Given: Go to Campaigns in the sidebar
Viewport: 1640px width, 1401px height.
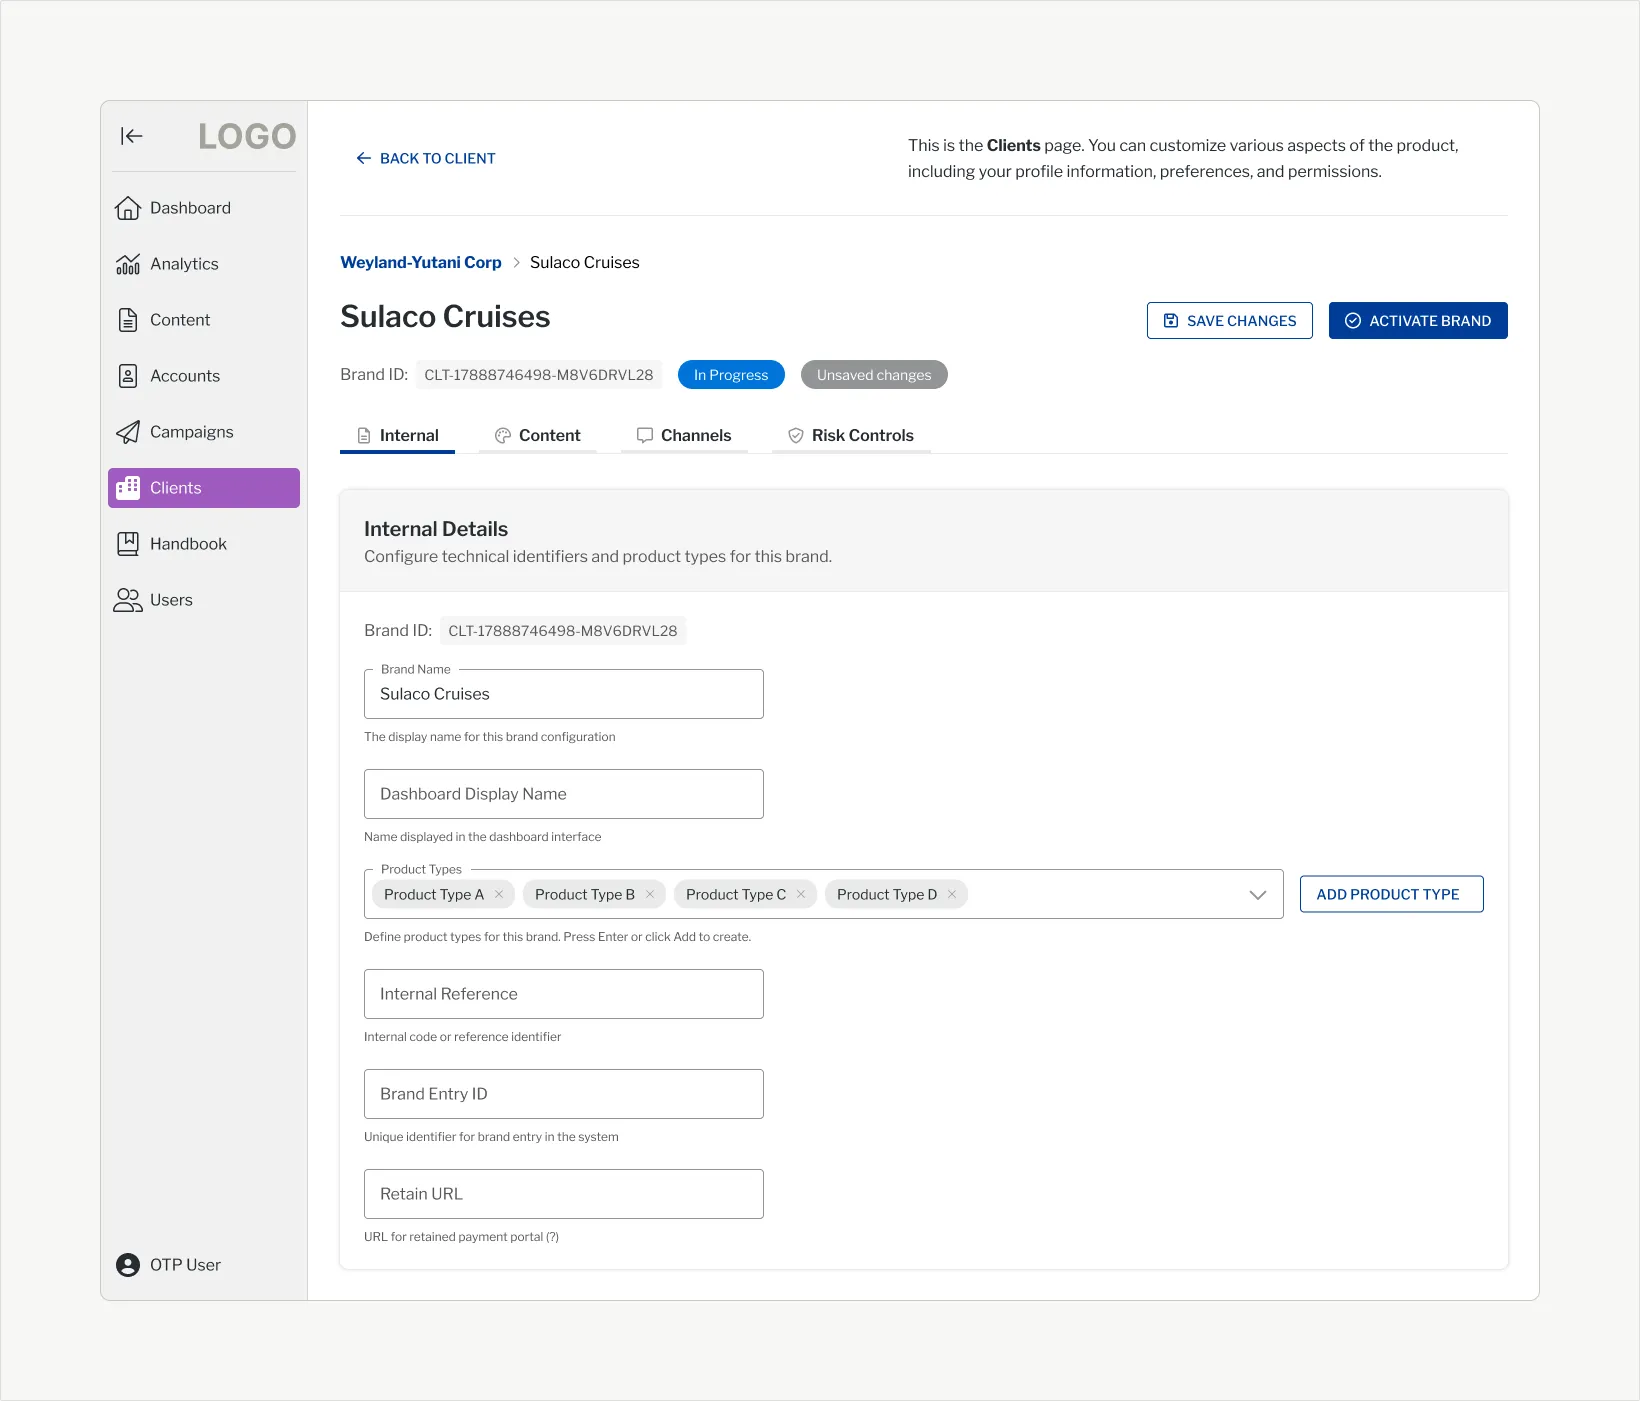Looking at the screenshot, I should pos(204,432).
